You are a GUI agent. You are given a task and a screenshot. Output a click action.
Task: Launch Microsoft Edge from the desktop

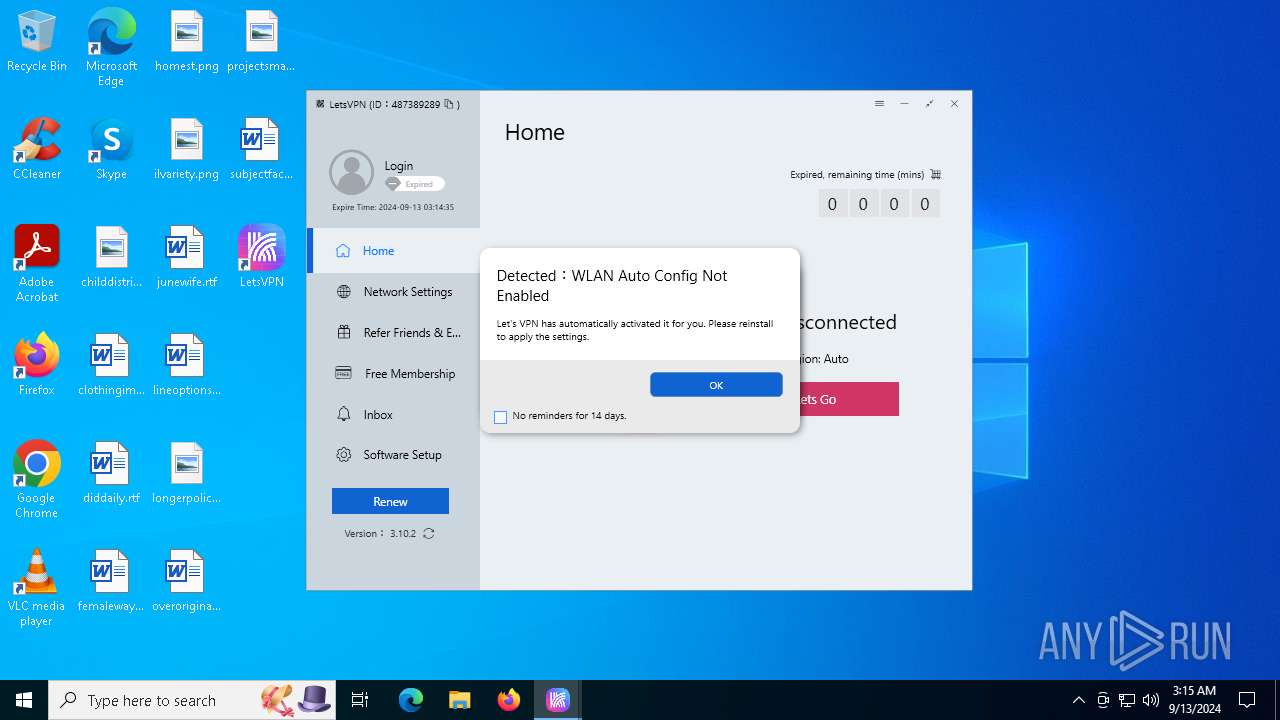[x=111, y=48]
